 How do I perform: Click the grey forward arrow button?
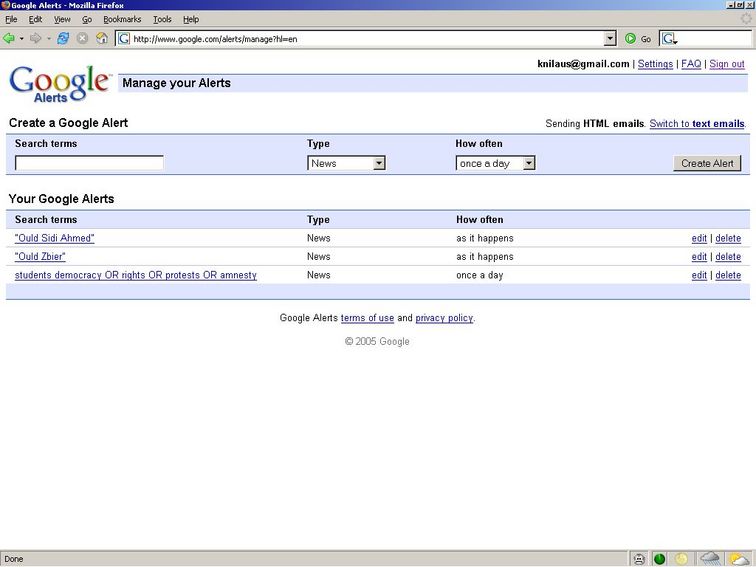click(x=35, y=39)
